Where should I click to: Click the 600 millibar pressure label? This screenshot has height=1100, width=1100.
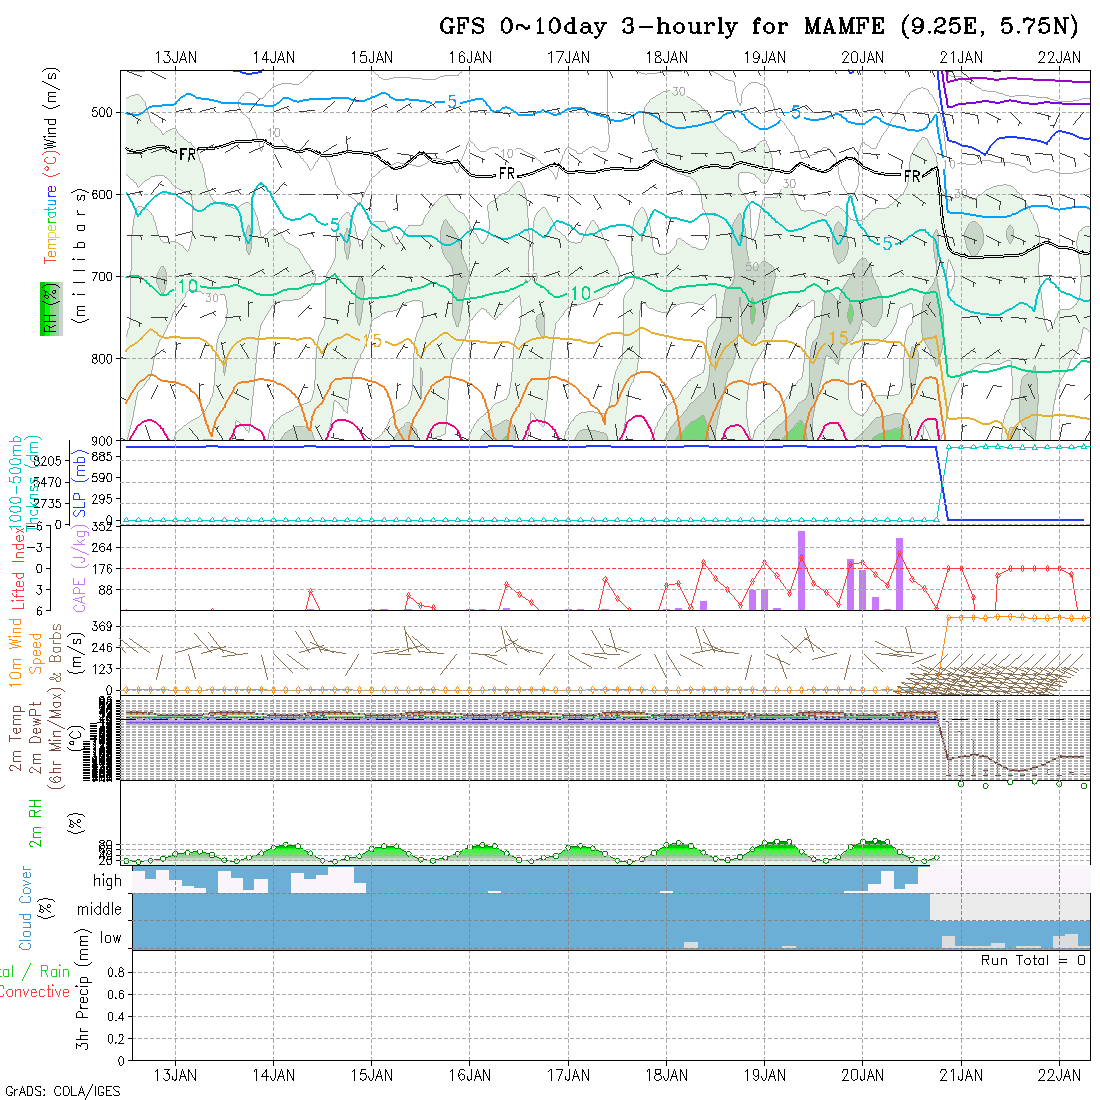tap(102, 194)
